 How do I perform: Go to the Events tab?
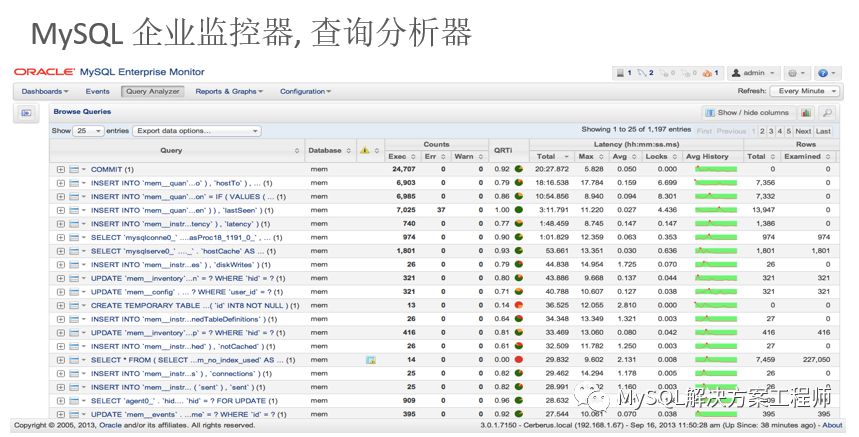[98, 91]
